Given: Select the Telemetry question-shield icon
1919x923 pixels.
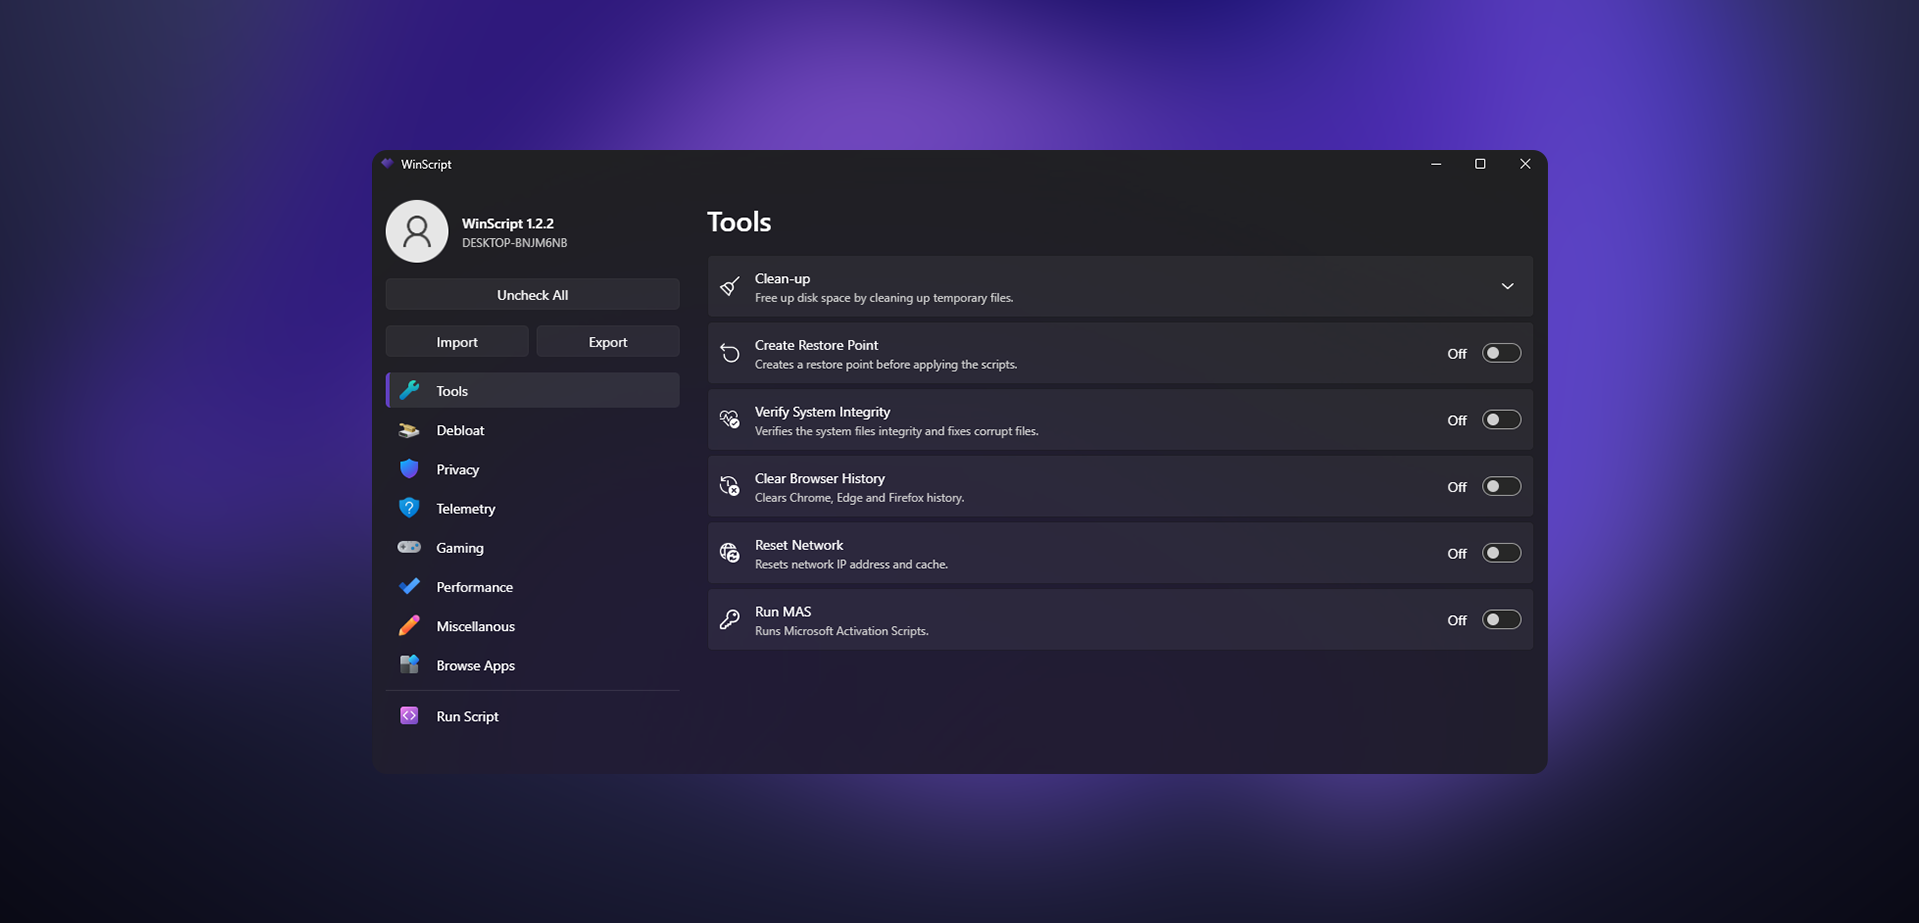Looking at the screenshot, I should (x=409, y=508).
